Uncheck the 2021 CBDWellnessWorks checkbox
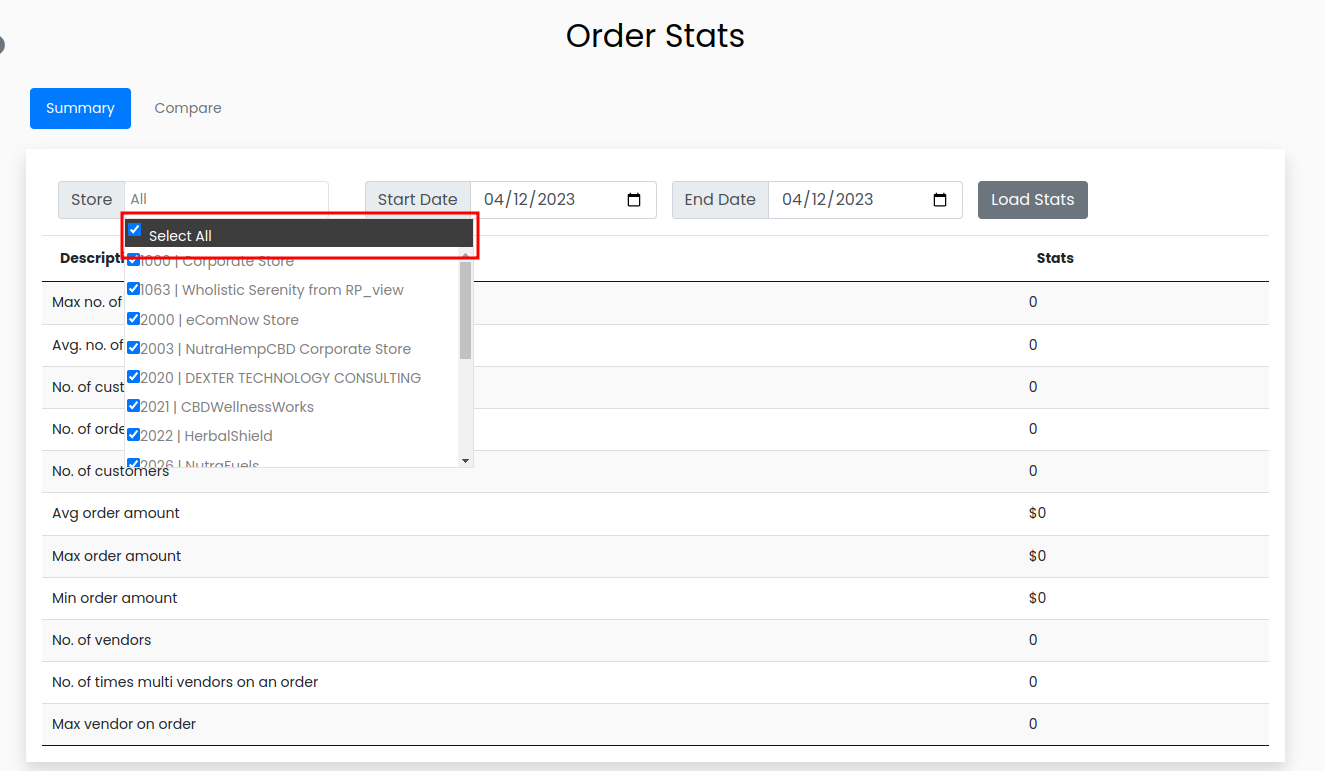 click(x=133, y=406)
